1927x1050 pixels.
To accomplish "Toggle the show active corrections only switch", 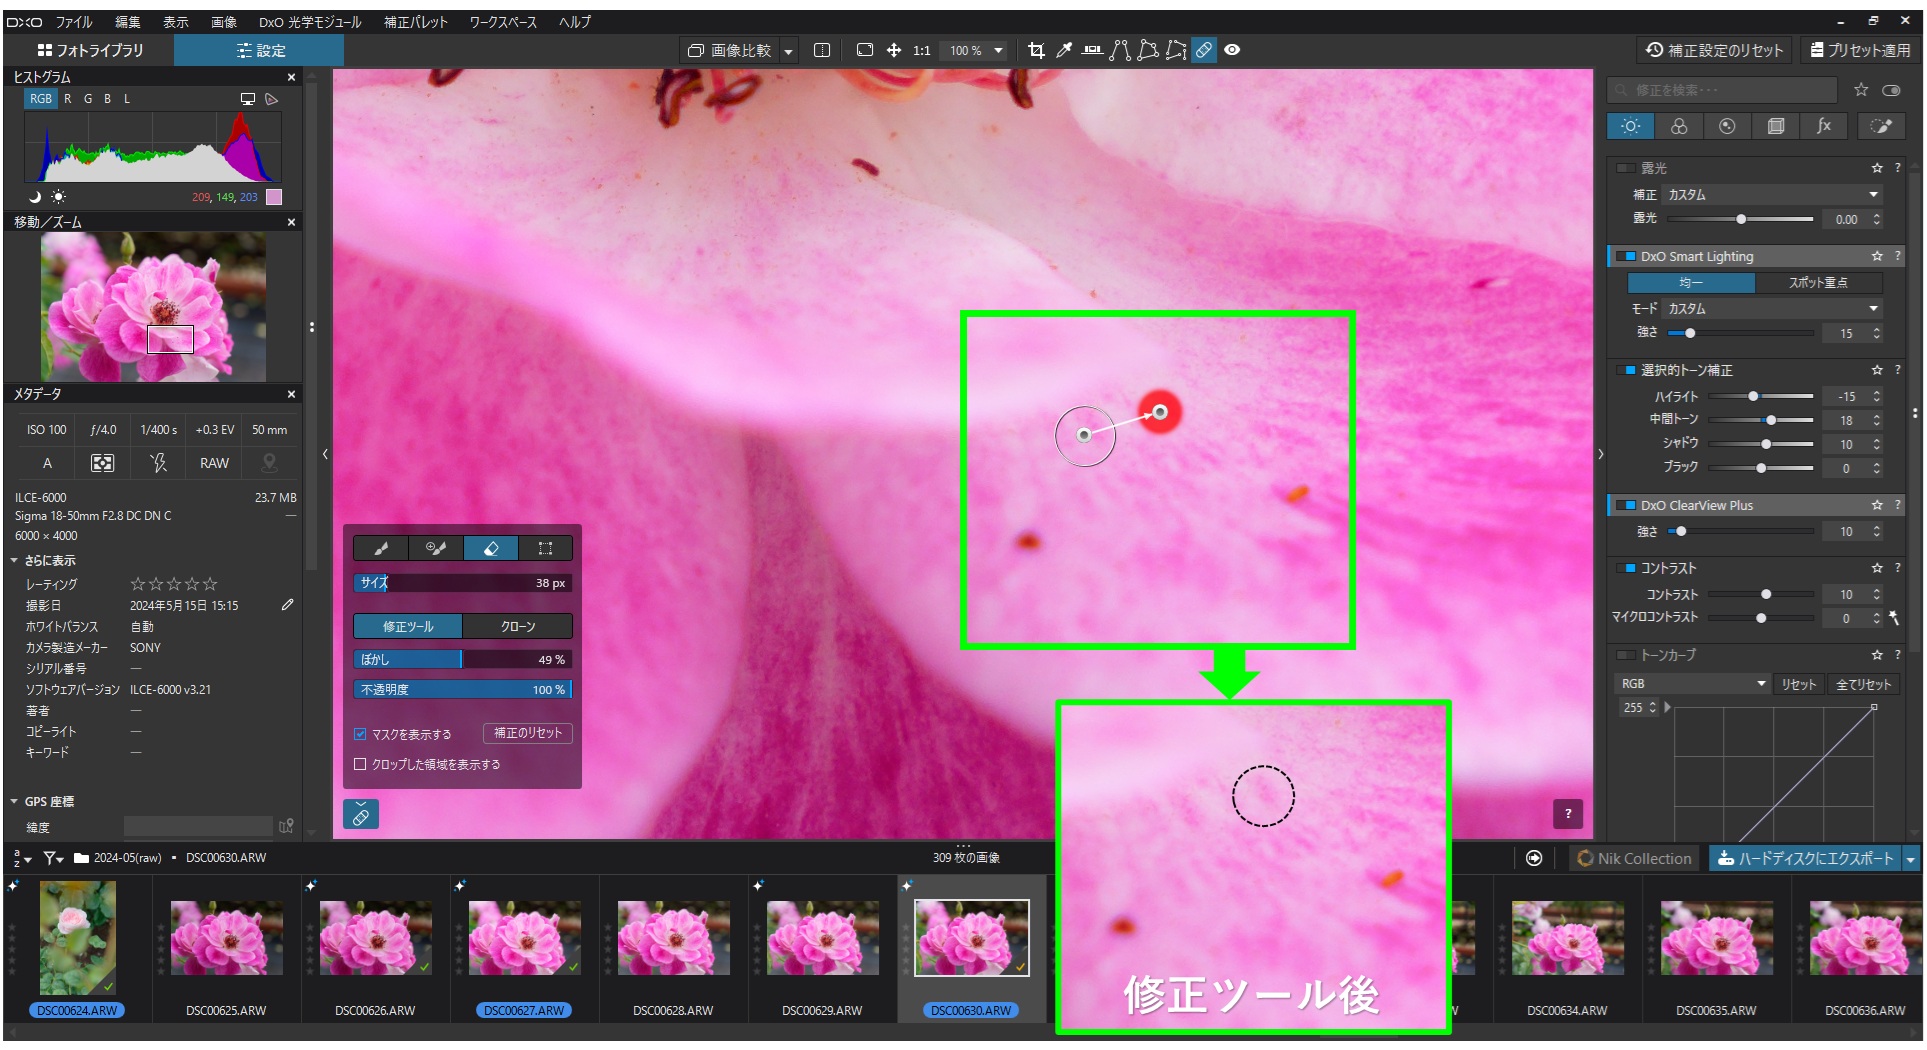I will pos(1891,90).
